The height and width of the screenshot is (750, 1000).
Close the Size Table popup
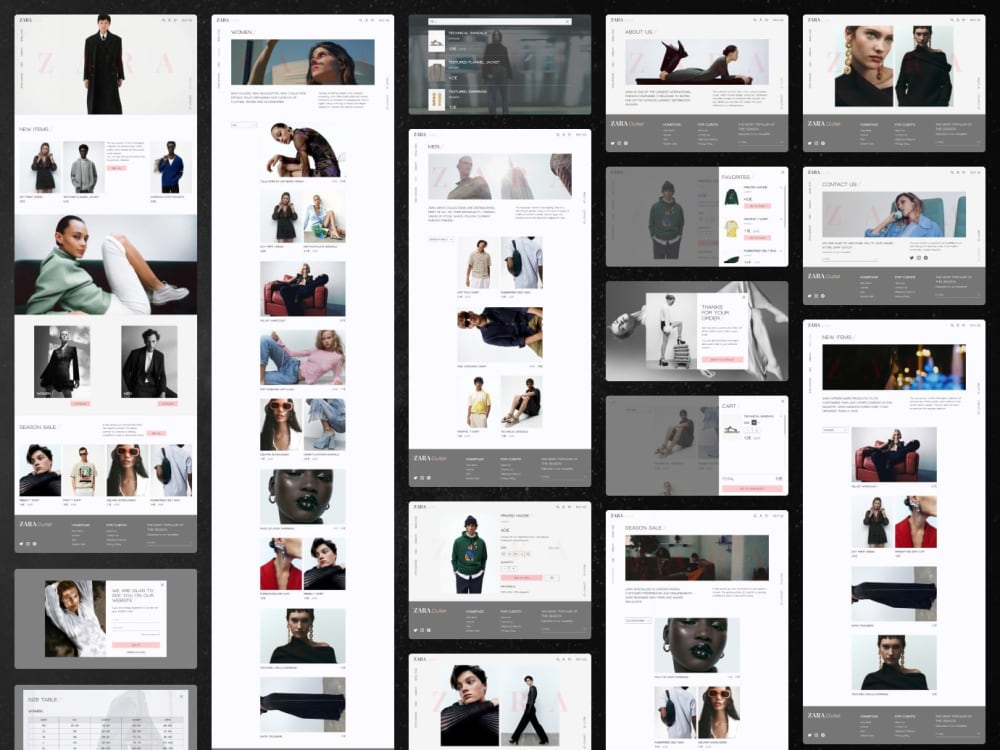[182, 696]
